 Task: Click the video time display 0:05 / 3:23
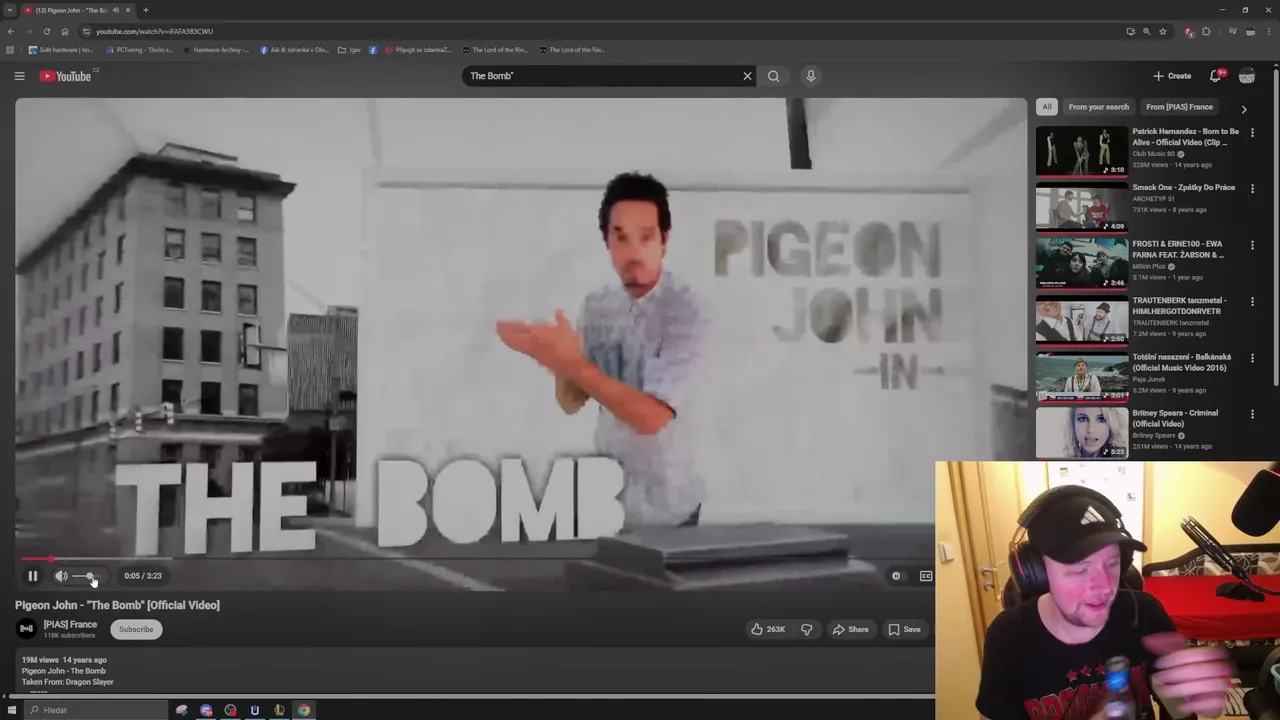pos(143,576)
